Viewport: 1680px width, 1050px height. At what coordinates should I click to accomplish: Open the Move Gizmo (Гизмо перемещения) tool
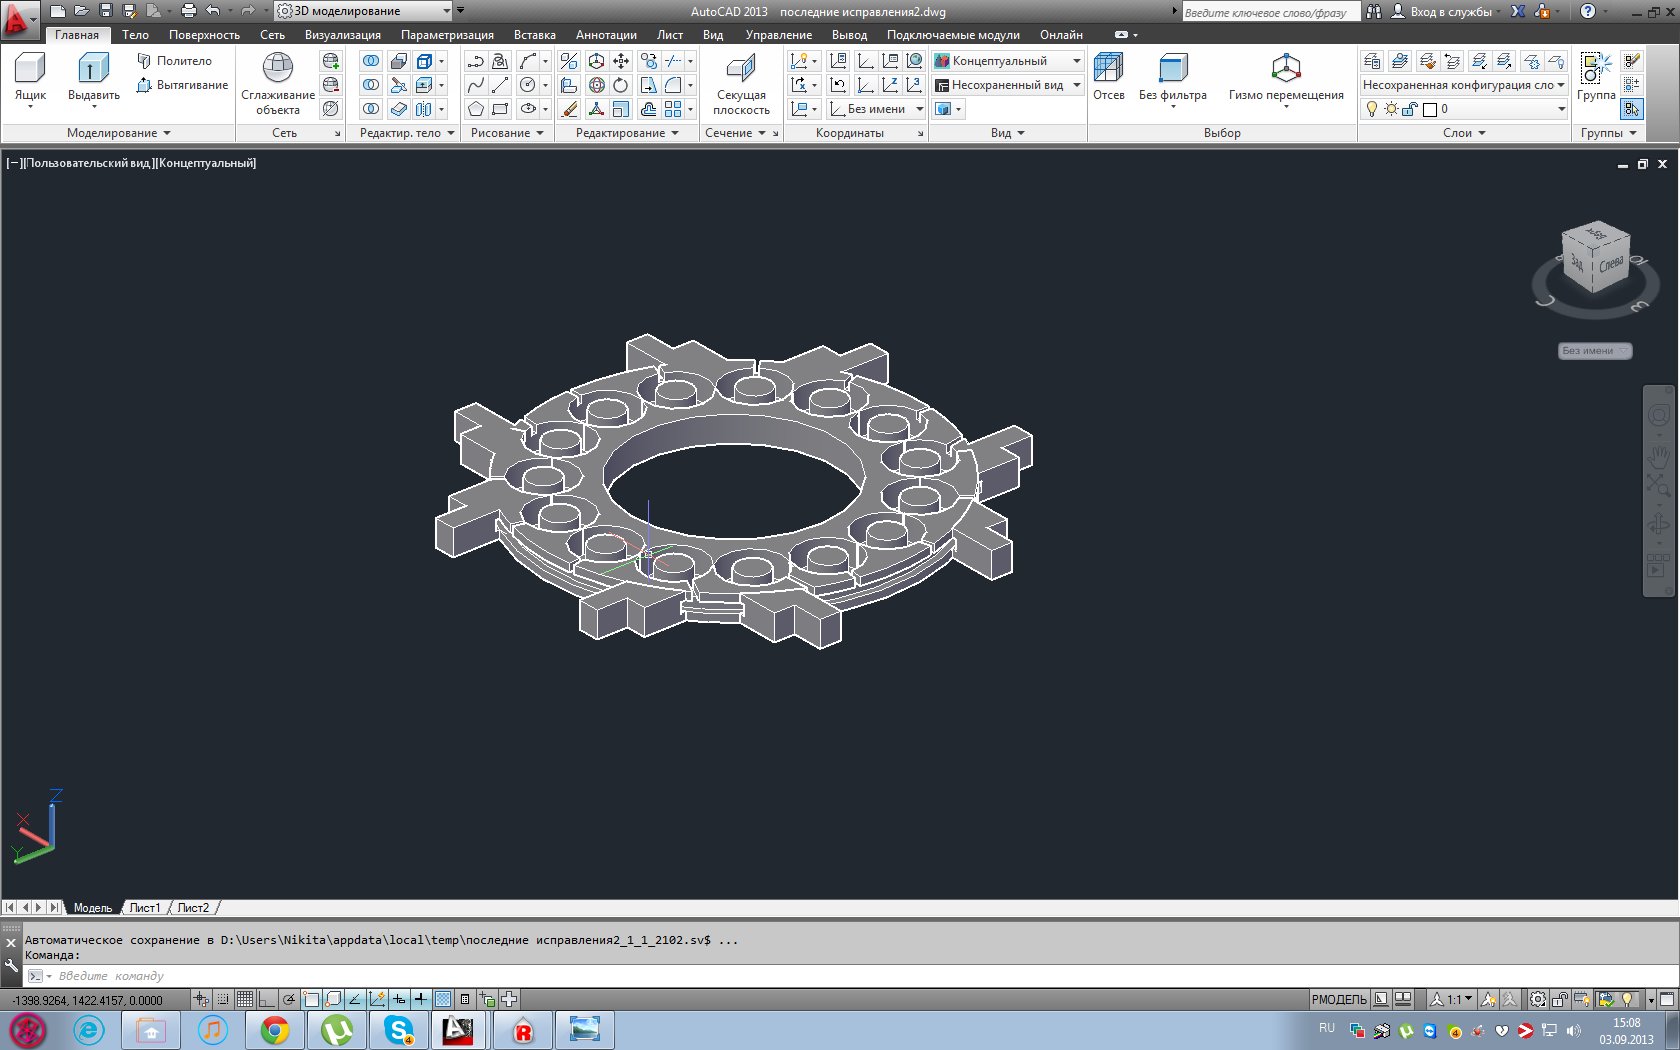pyautogui.click(x=1285, y=70)
